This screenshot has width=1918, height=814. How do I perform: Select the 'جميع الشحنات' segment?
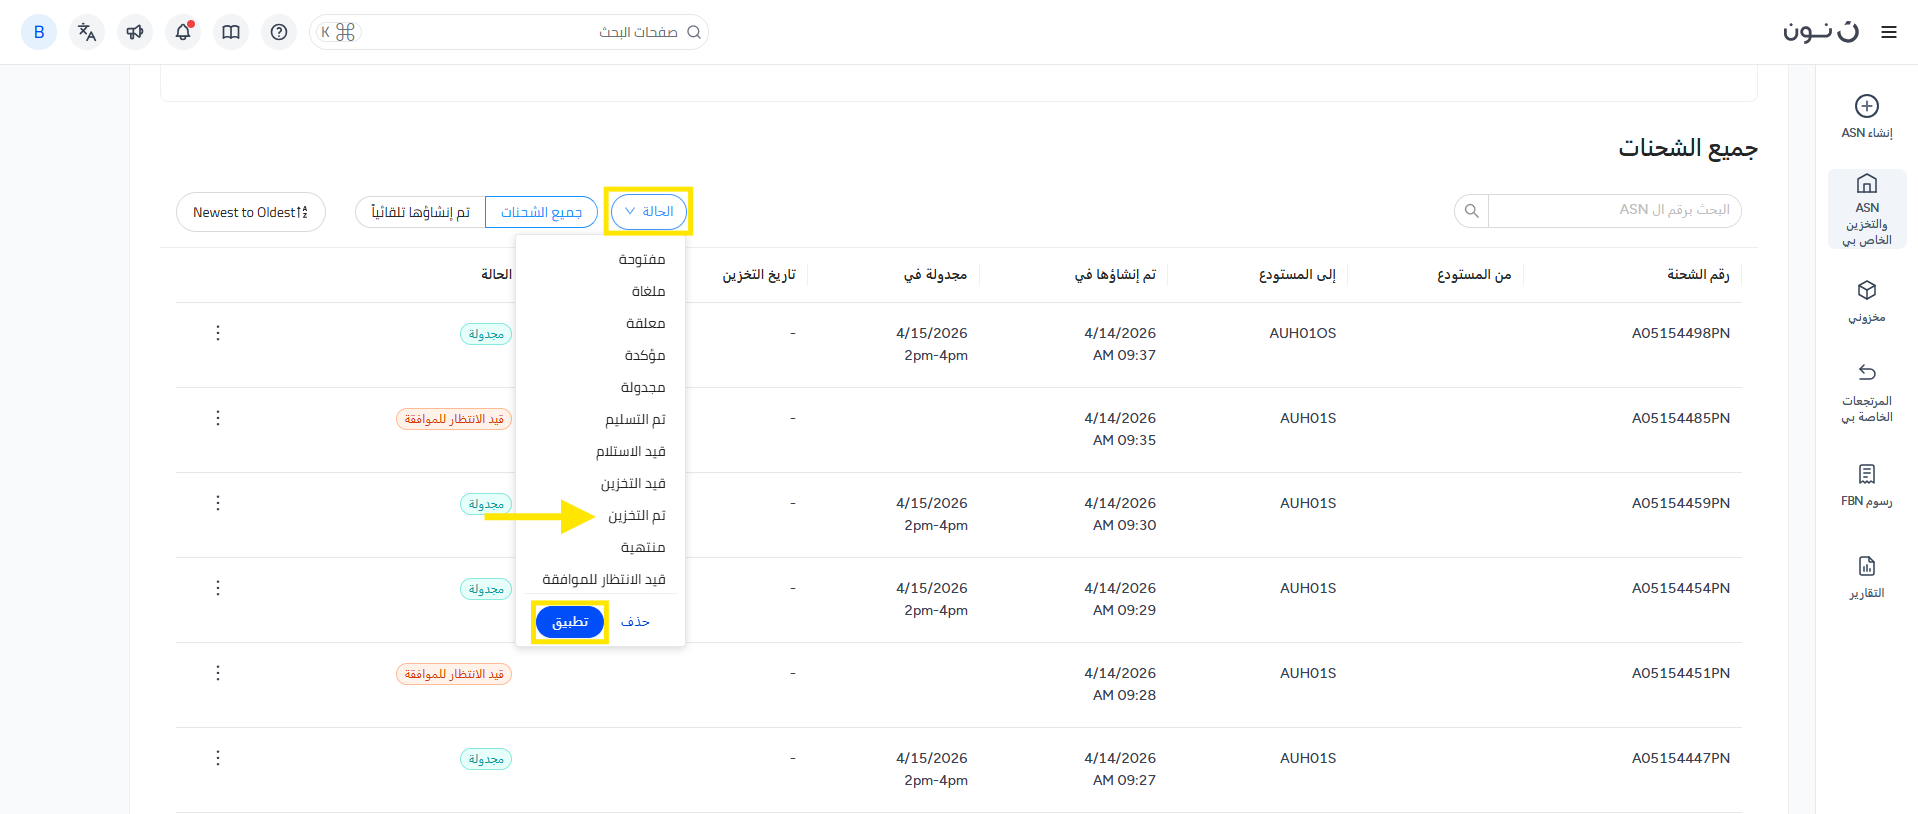coord(541,212)
